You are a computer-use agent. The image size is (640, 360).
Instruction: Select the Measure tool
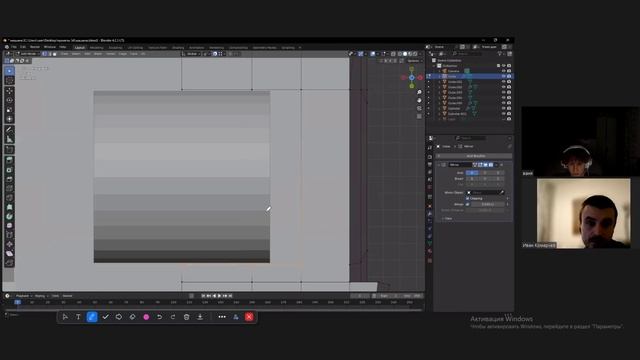9,139
